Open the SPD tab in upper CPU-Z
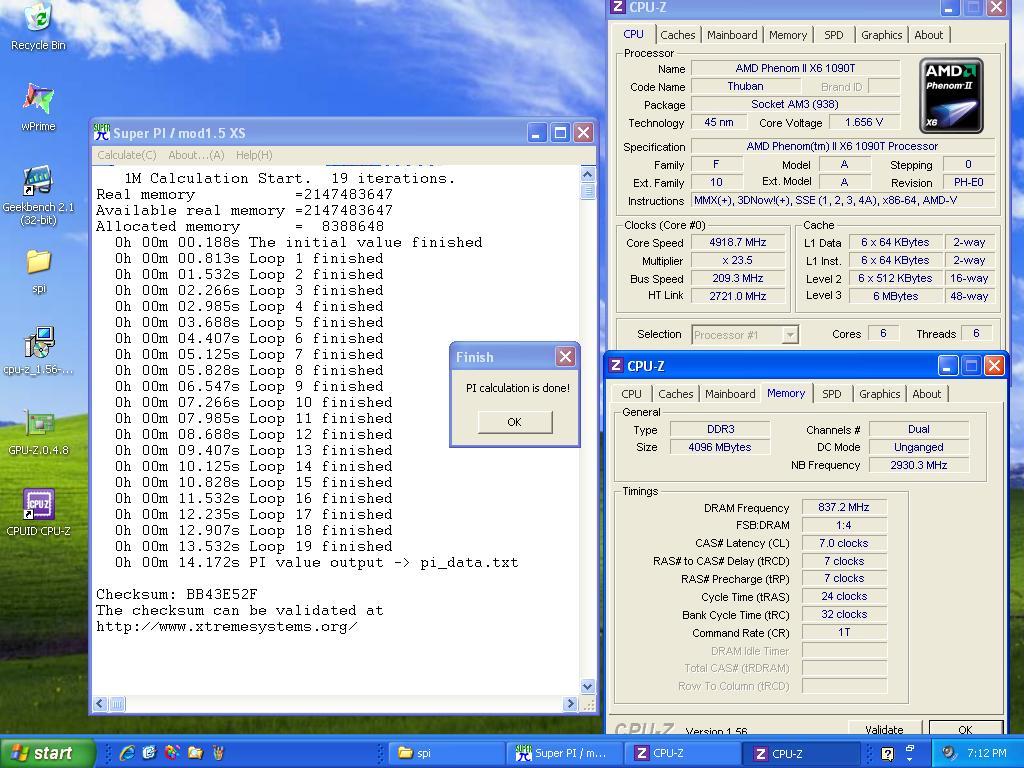 point(833,35)
